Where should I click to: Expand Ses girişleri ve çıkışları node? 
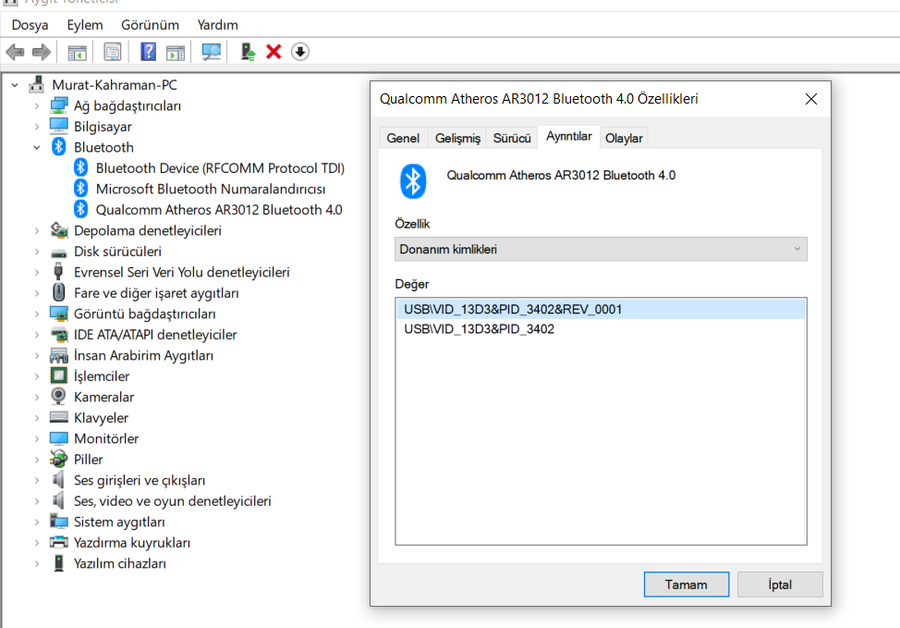tap(37, 480)
